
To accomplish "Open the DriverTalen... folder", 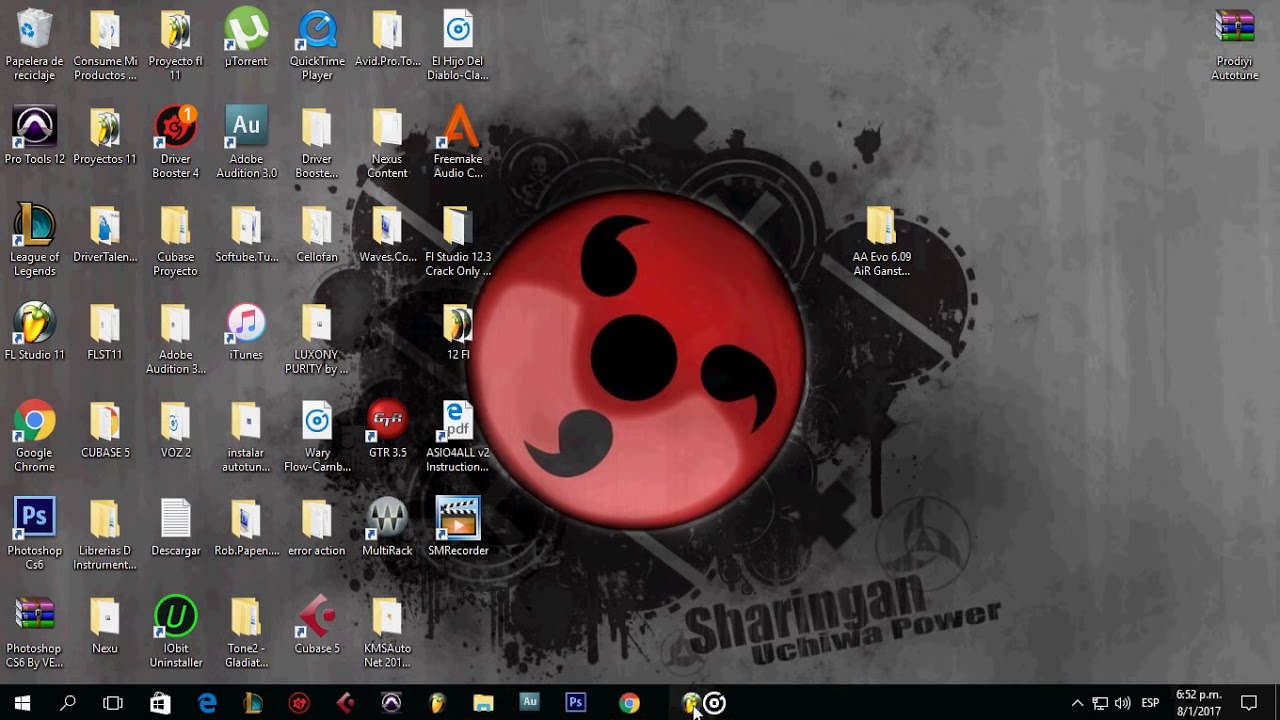I will click(x=105, y=234).
